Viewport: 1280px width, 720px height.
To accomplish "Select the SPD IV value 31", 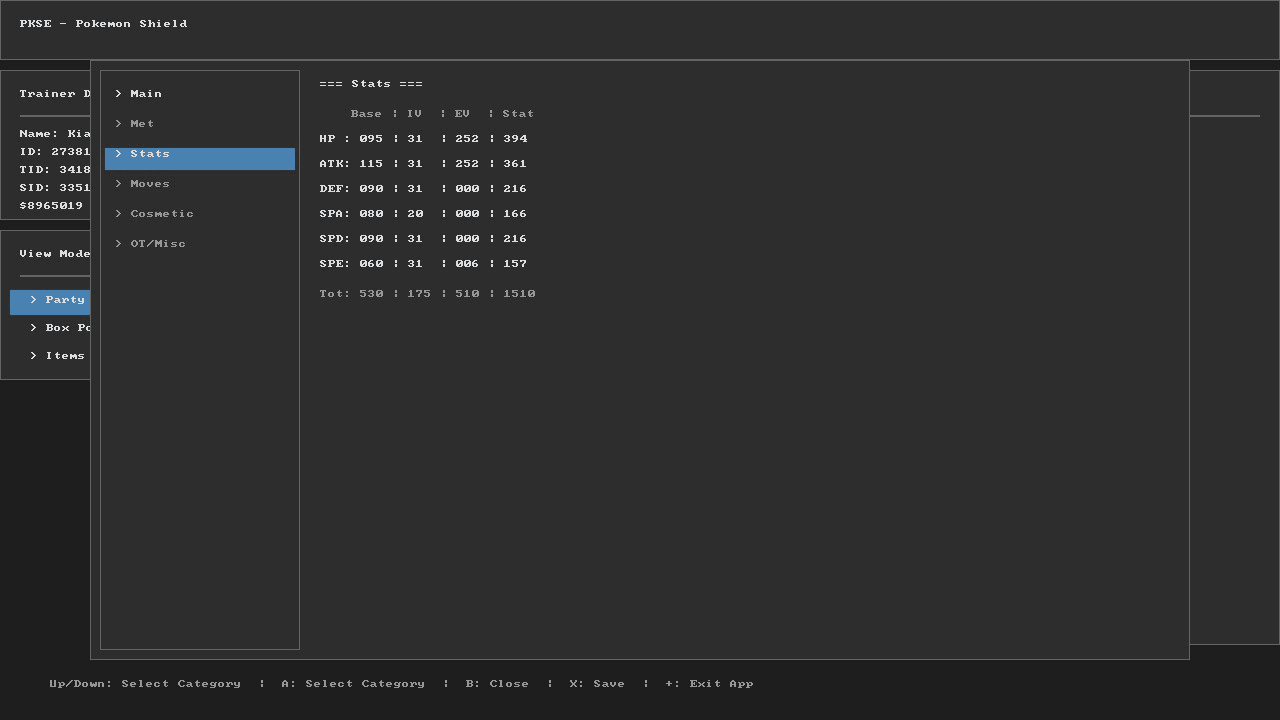I will click(415, 239).
